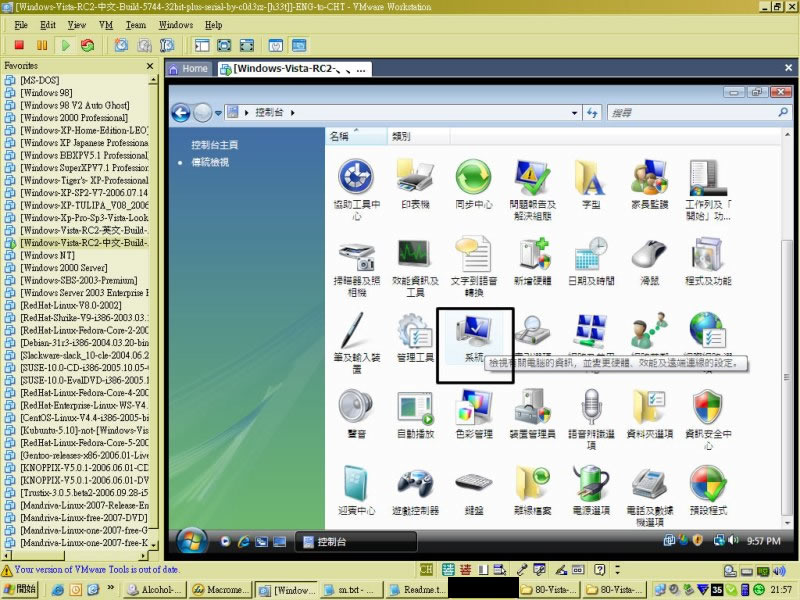
Task: Open the 字型 fonts icon
Action: tap(591, 184)
